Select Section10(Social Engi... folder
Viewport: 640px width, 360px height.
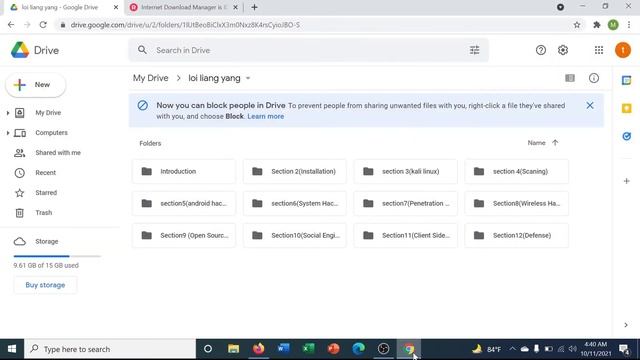click(295, 236)
